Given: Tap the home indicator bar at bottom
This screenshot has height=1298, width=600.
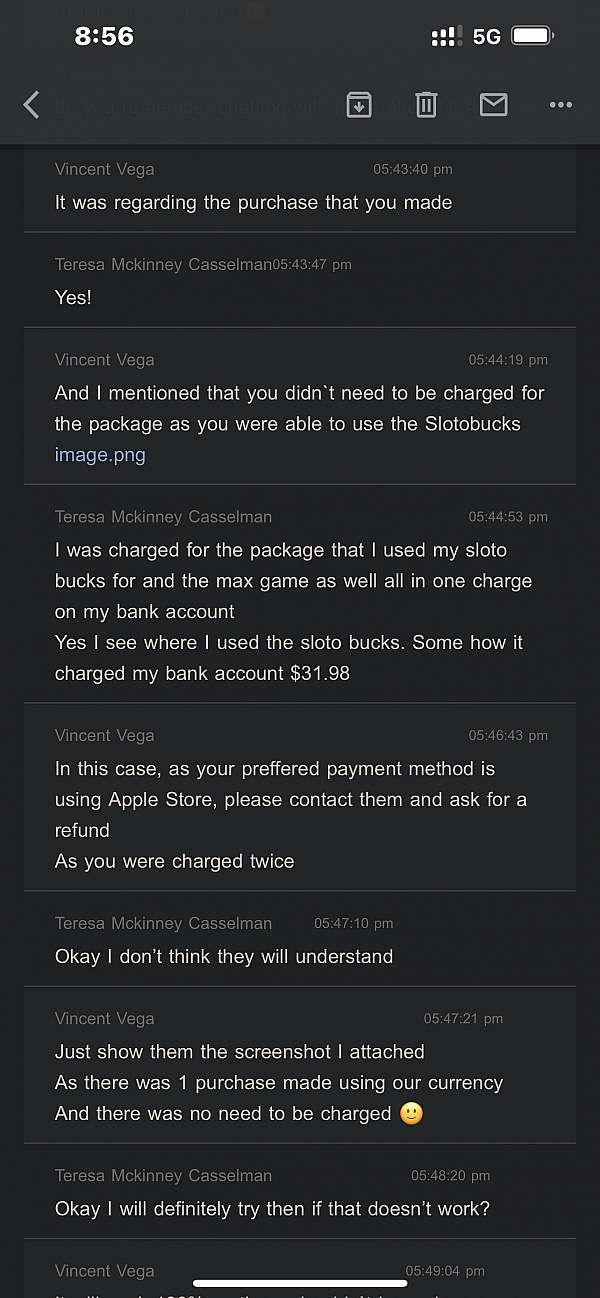Looking at the screenshot, I should click(300, 1283).
